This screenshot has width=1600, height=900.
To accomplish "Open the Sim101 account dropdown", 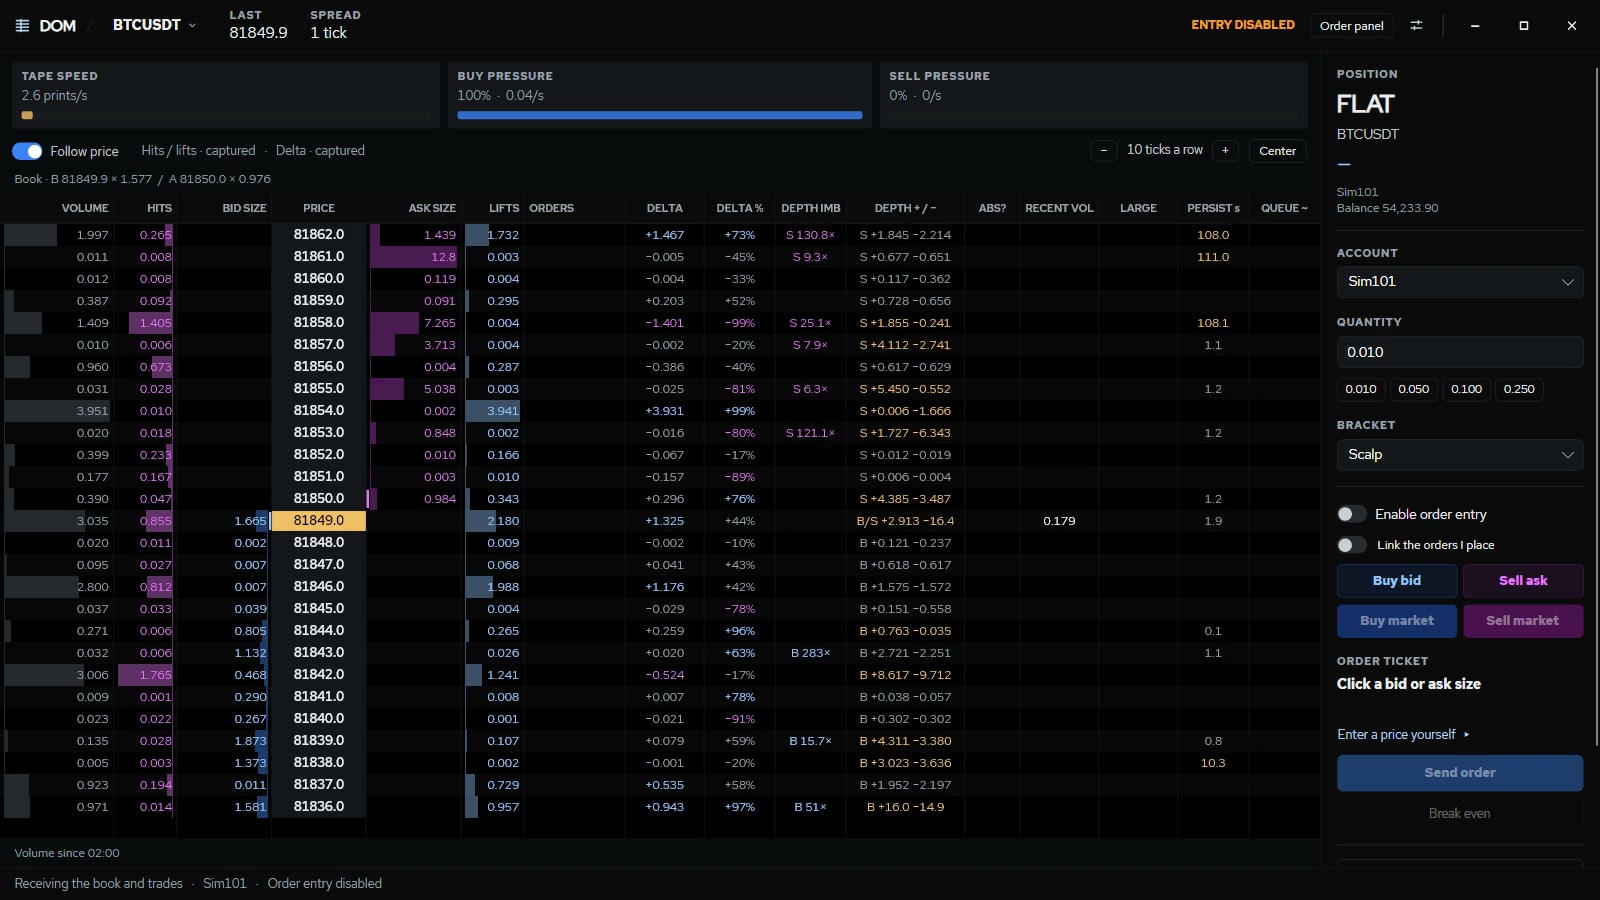I will coord(1460,282).
